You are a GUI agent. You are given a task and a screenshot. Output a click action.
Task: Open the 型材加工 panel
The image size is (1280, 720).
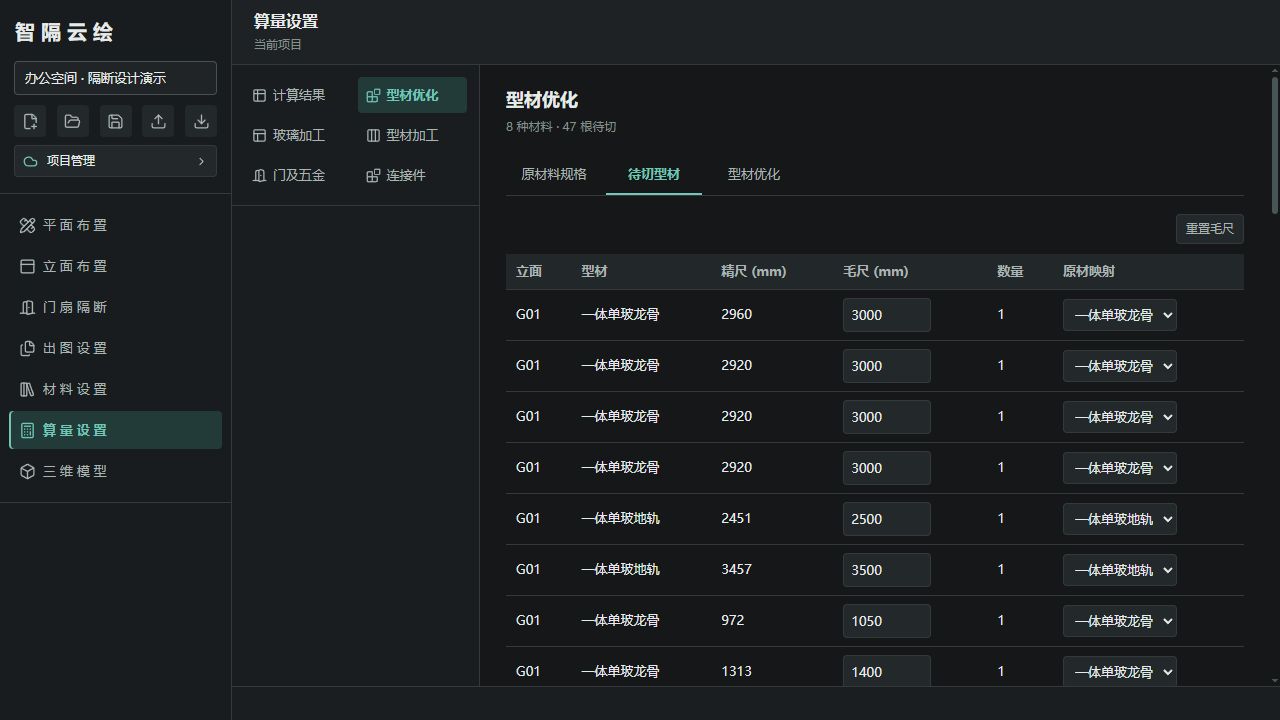click(x=412, y=135)
